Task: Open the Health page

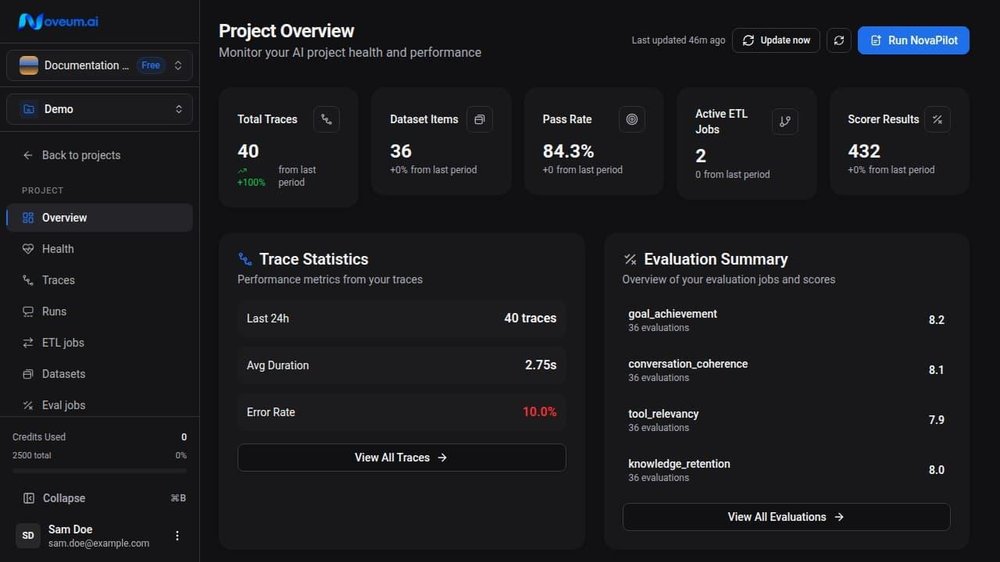Action: click(99, 249)
